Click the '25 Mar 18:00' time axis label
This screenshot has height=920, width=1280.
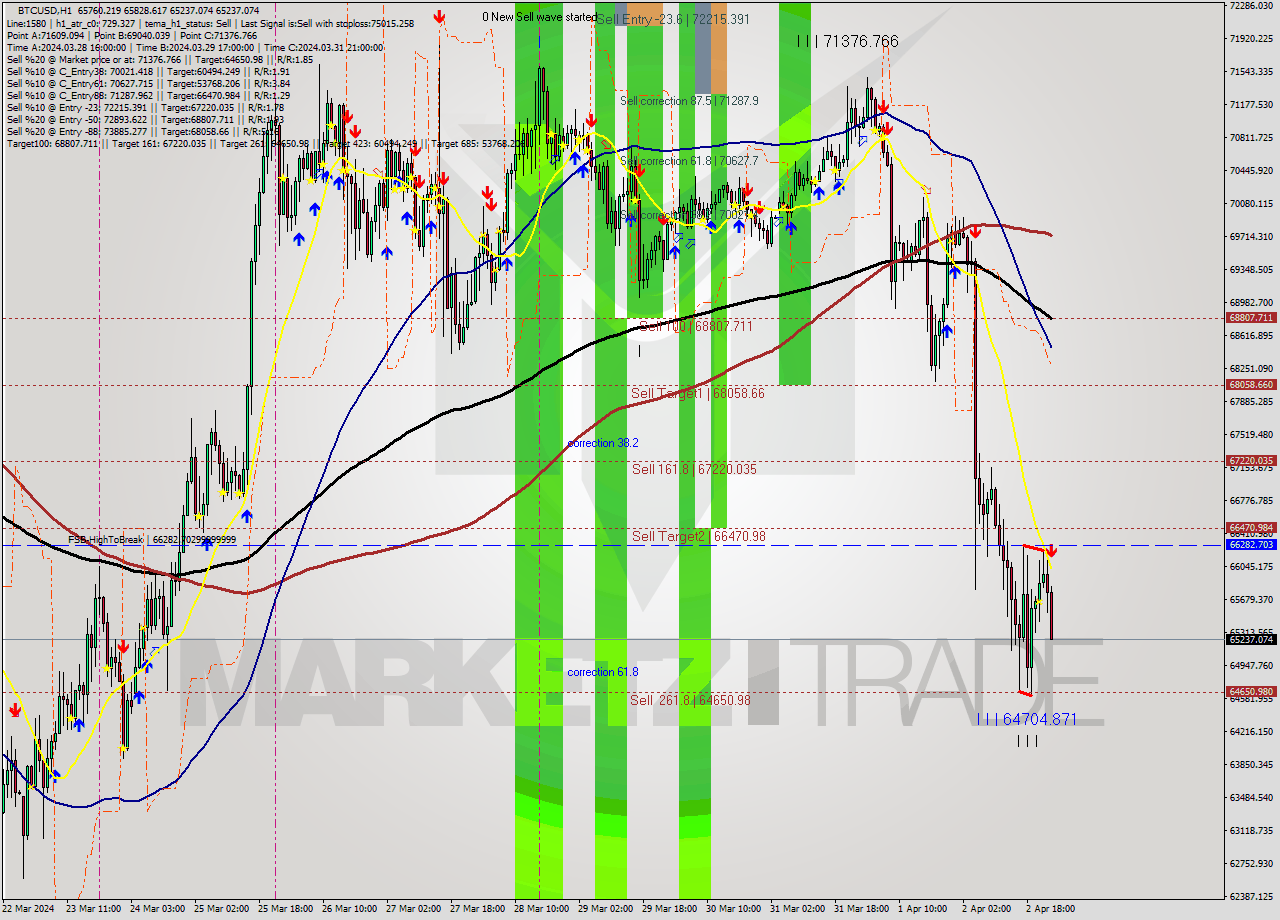pos(285,909)
